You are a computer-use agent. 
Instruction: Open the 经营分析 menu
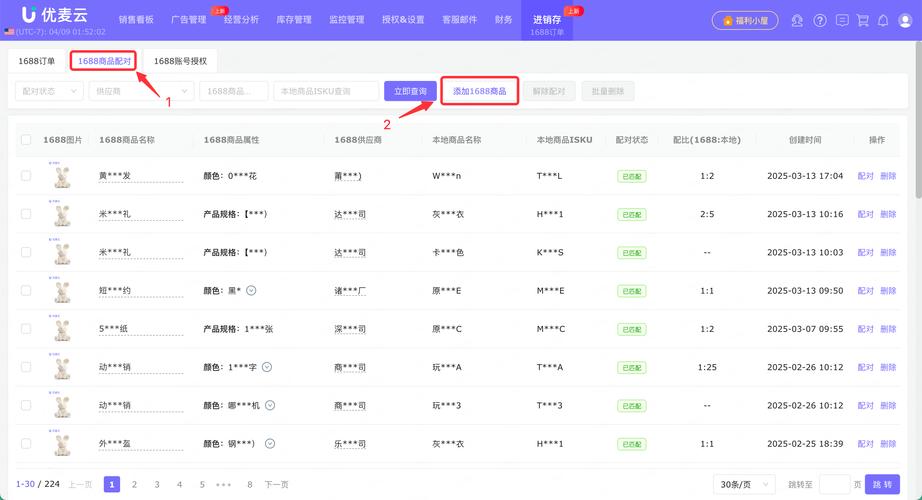[241, 19]
